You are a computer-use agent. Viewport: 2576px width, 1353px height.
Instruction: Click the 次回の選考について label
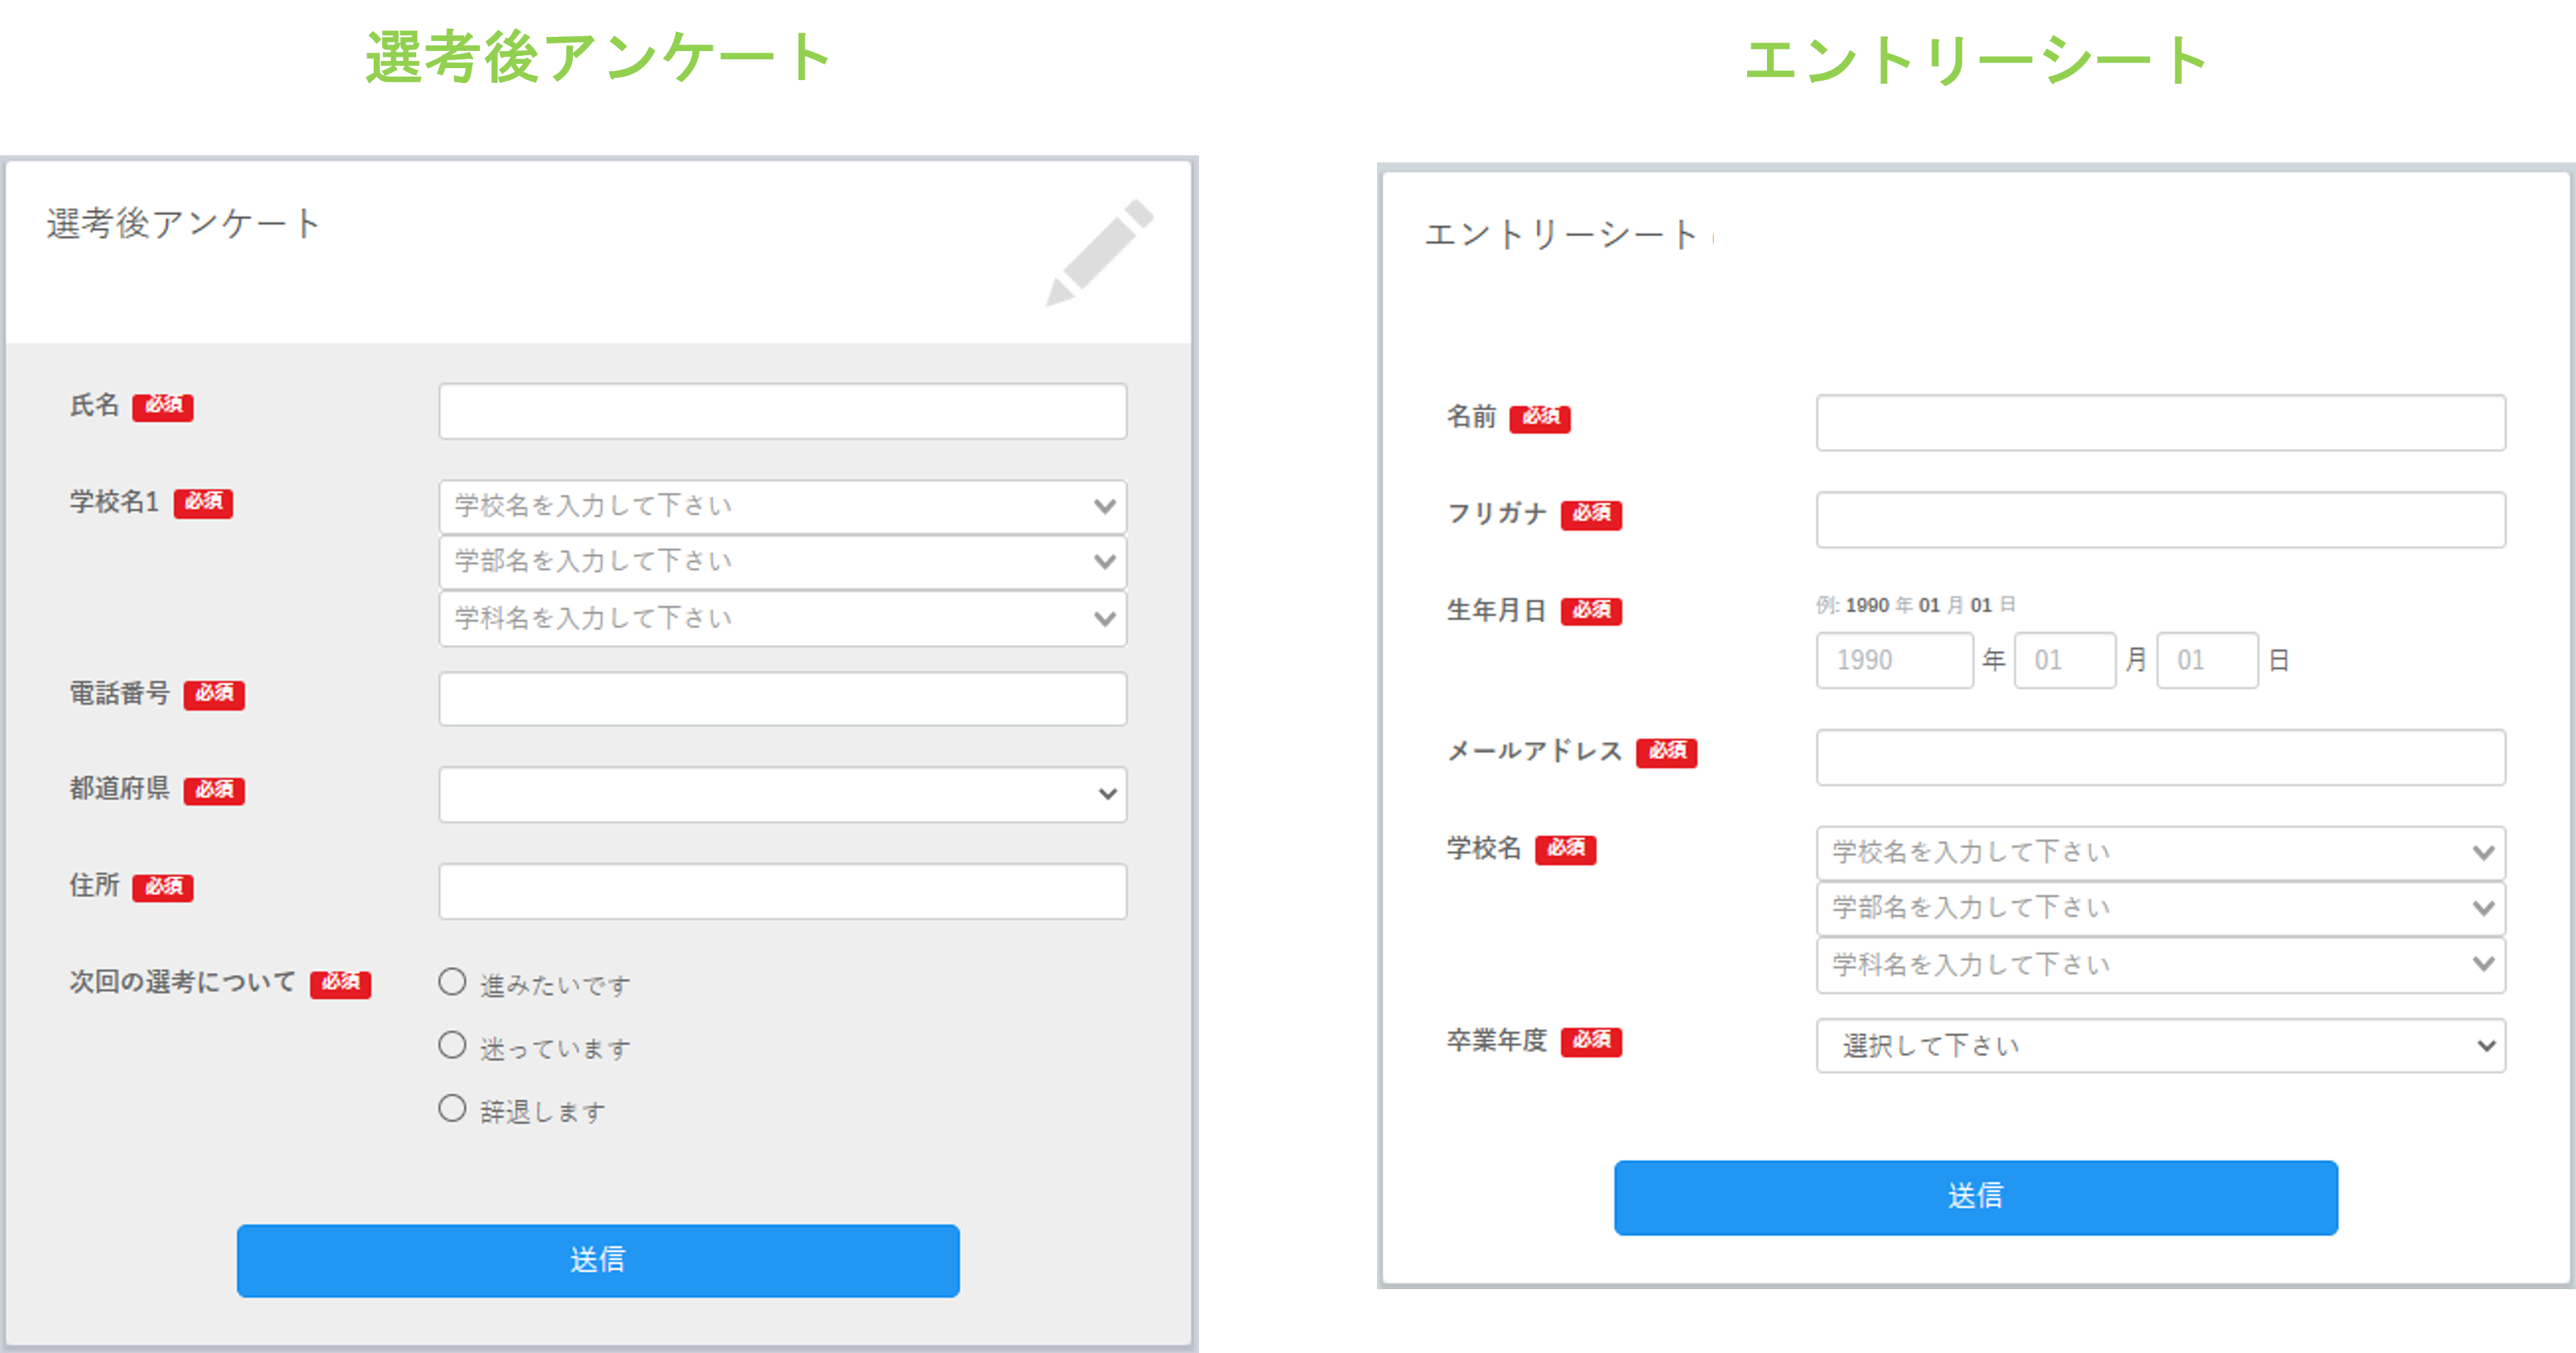(x=182, y=982)
